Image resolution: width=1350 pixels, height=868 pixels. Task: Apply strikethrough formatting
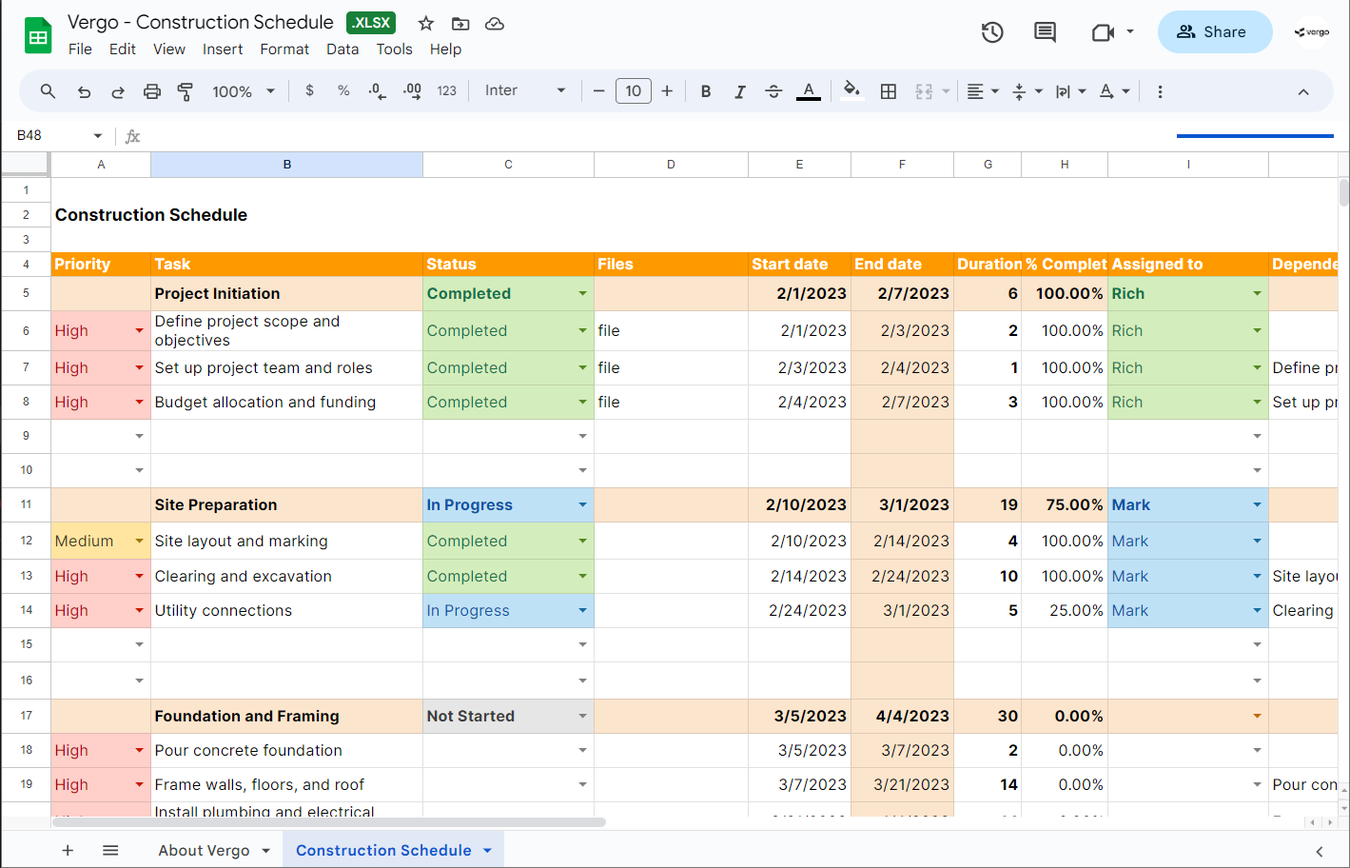773,91
